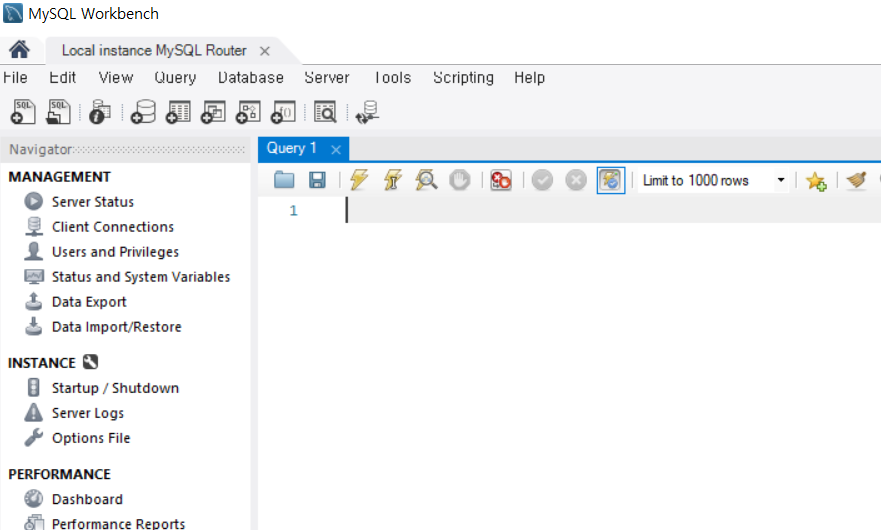Image resolution: width=881 pixels, height=530 pixels.
Task: Explain query plan magnifier icon
Action: click(x=426, y=180)
